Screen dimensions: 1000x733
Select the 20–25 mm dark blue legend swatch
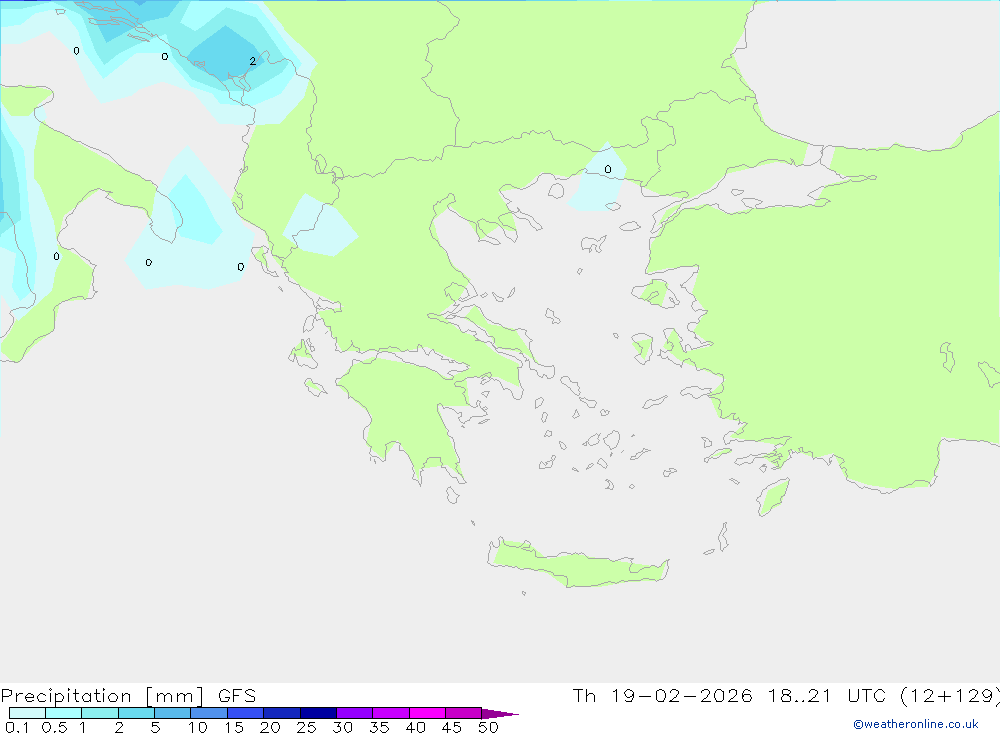click(281, 713)
